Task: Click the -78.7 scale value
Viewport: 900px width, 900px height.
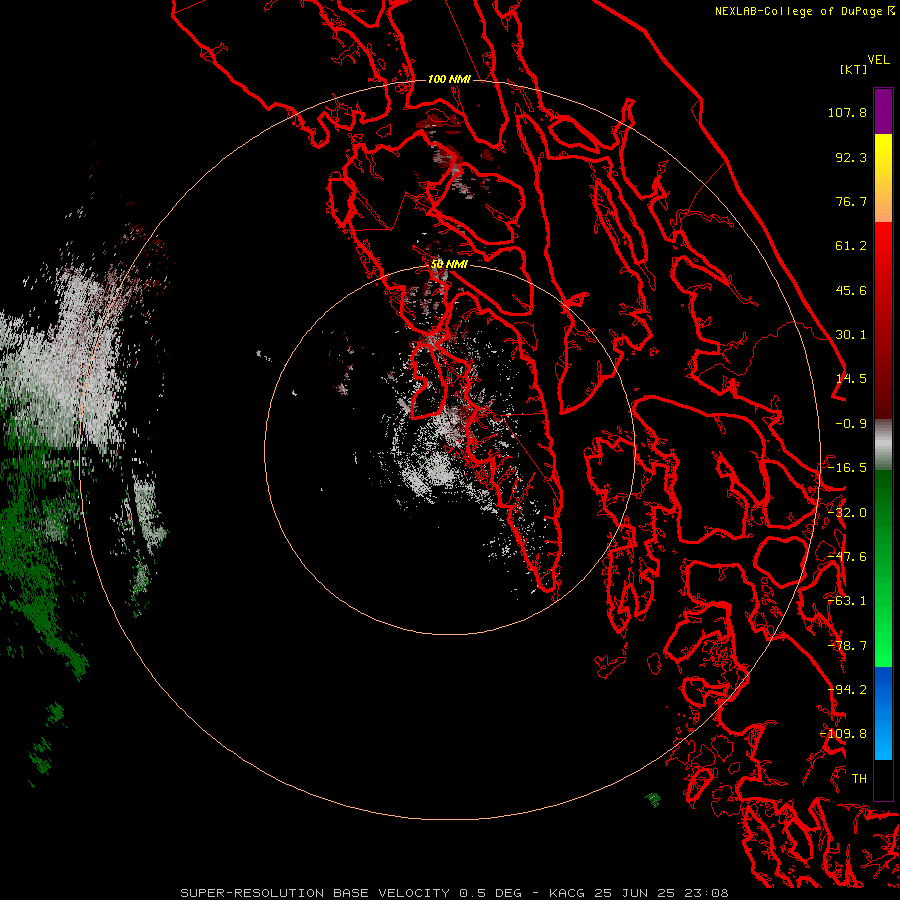Action: tap(847, 646)
